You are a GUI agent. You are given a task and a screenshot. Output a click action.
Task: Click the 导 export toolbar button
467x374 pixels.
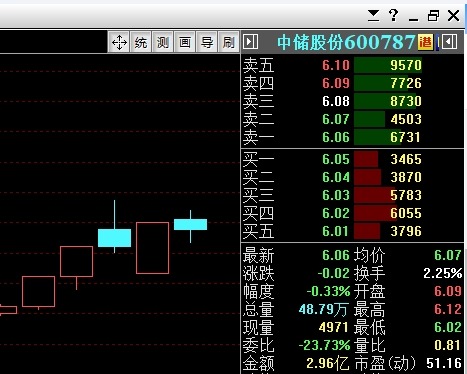pyautogui.click(x=207, y=42)
